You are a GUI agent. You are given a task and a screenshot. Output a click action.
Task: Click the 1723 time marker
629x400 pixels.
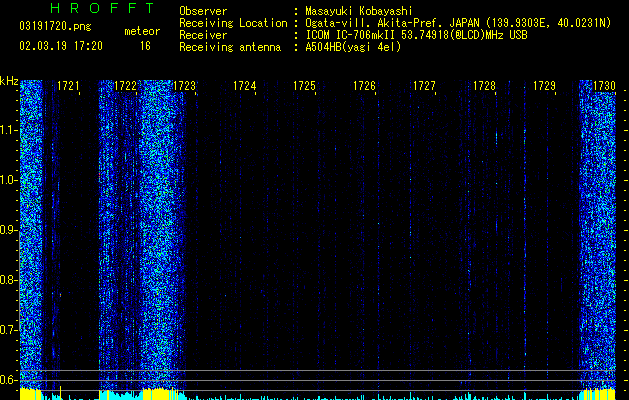click(184, 86)
